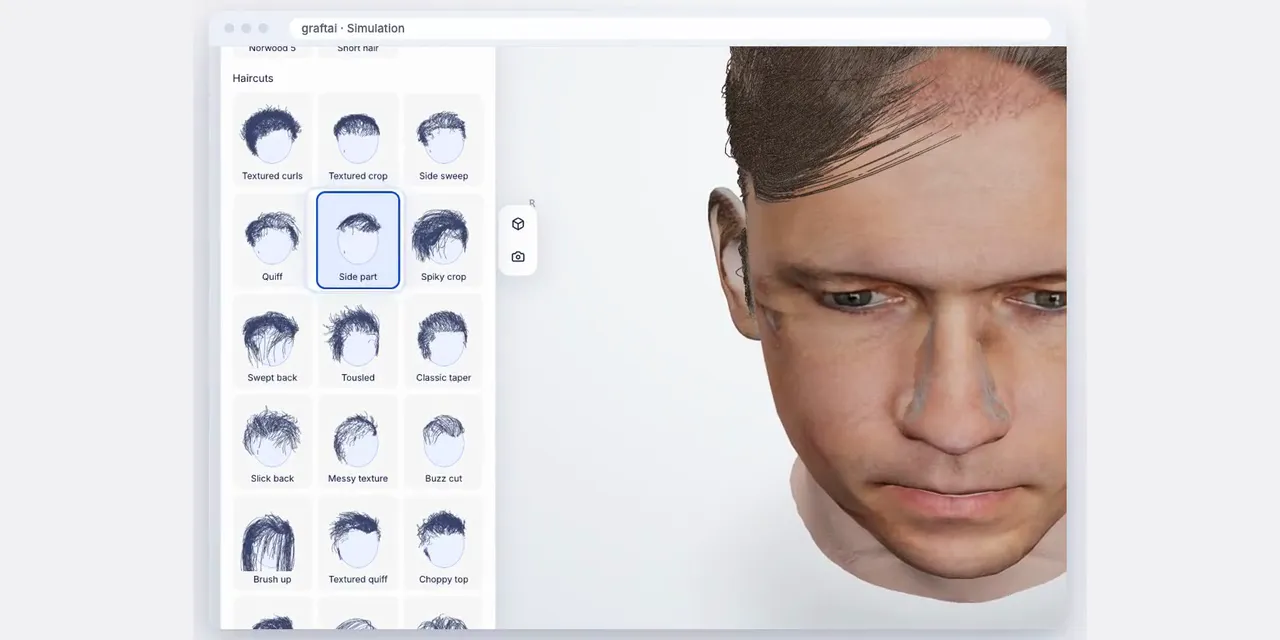Choose the Classic taper haircut
This screenshot has width=1280, height=640.
coord(443,341)
